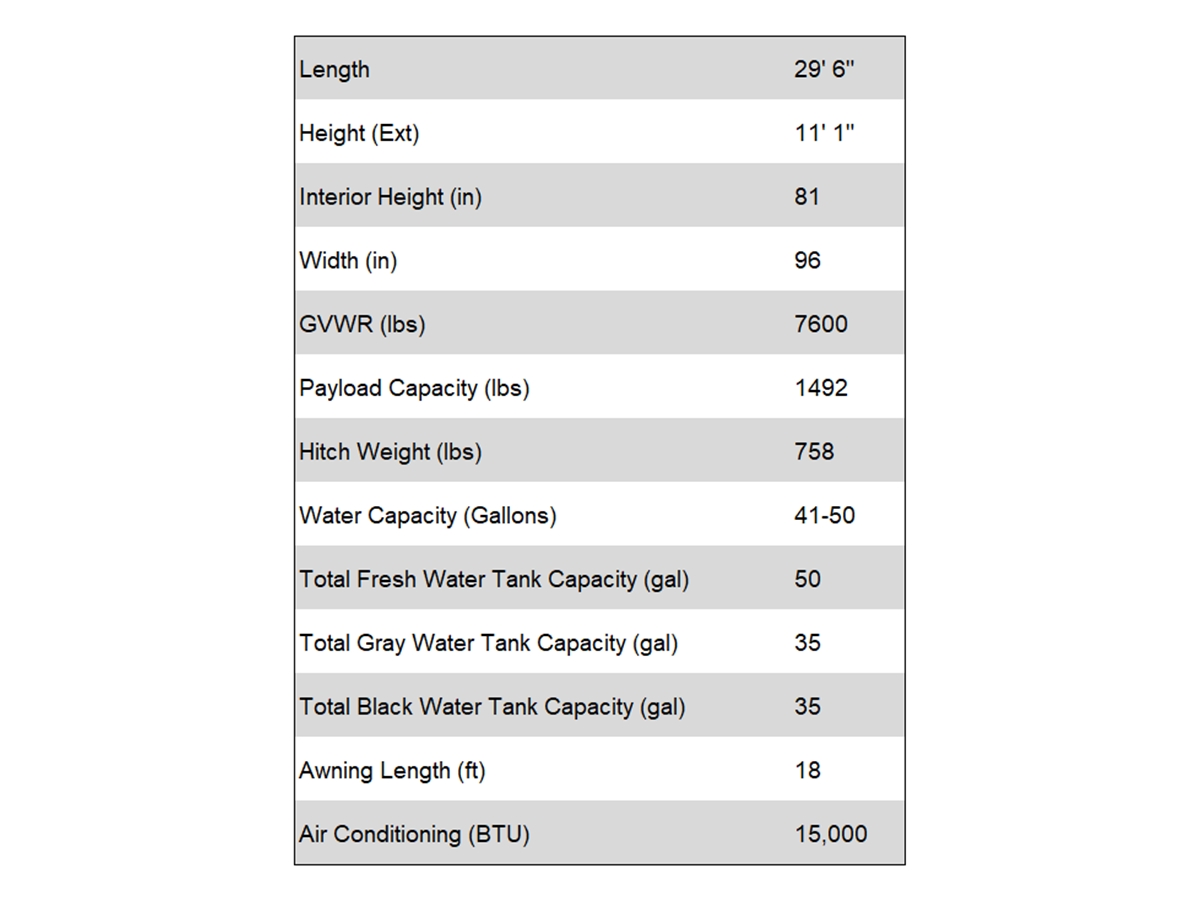
Task: Click the Payload Capacity (lbs) label
Action: (414, 389)
